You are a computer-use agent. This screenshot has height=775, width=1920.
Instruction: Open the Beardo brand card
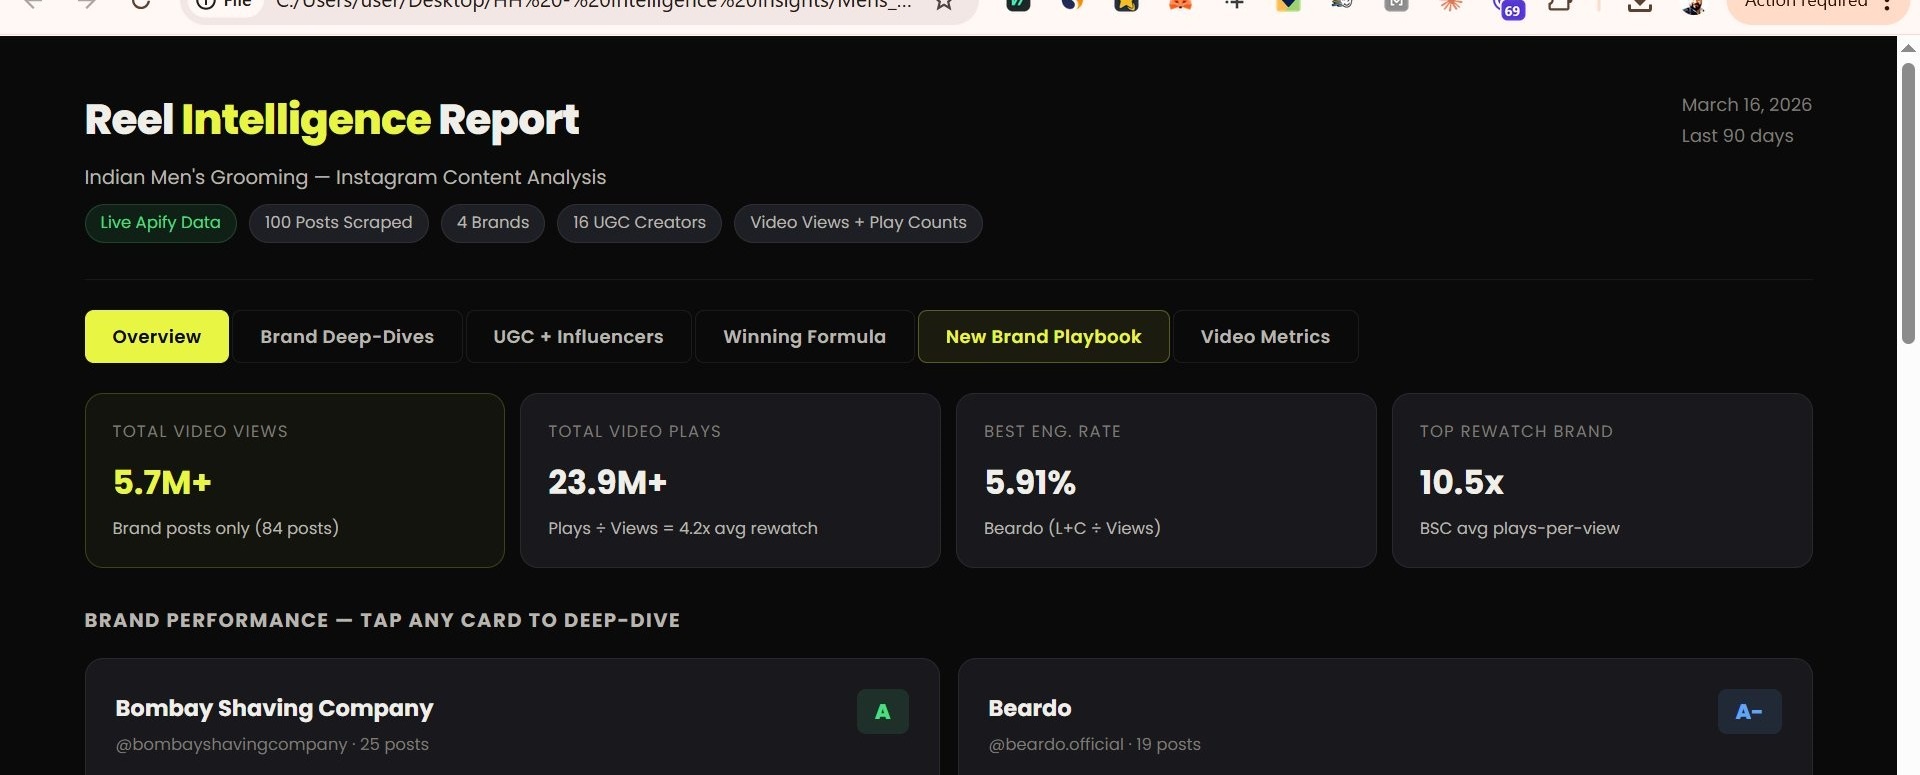pos(1385,716)
